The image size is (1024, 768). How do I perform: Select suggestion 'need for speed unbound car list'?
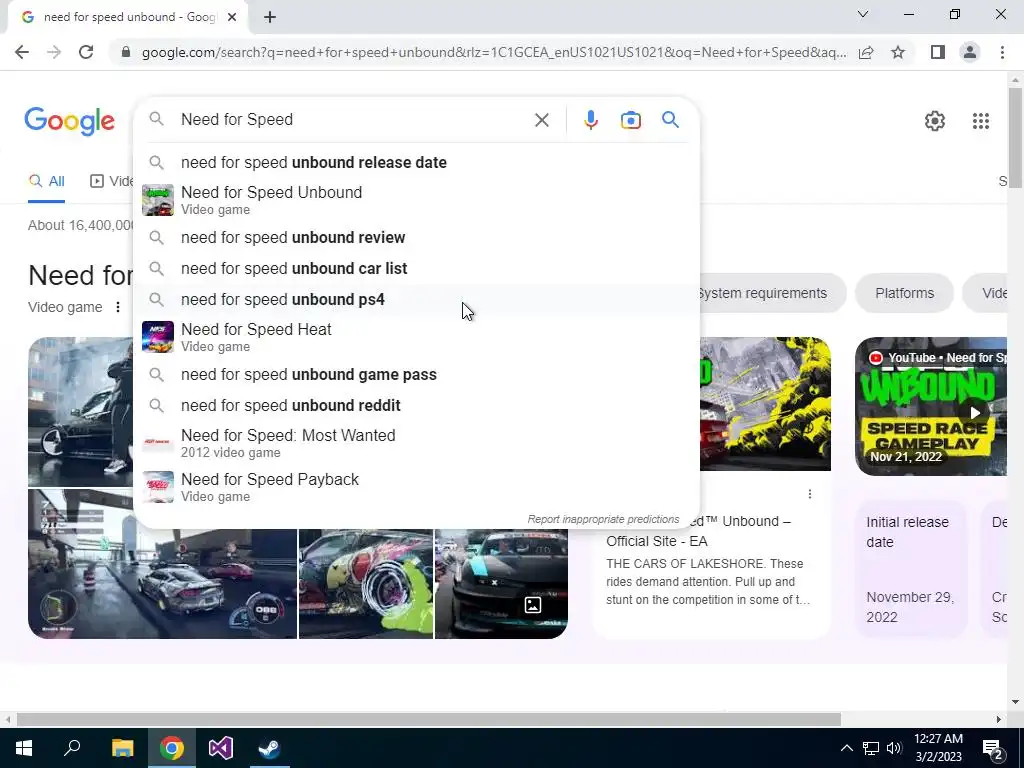(417, 268)
